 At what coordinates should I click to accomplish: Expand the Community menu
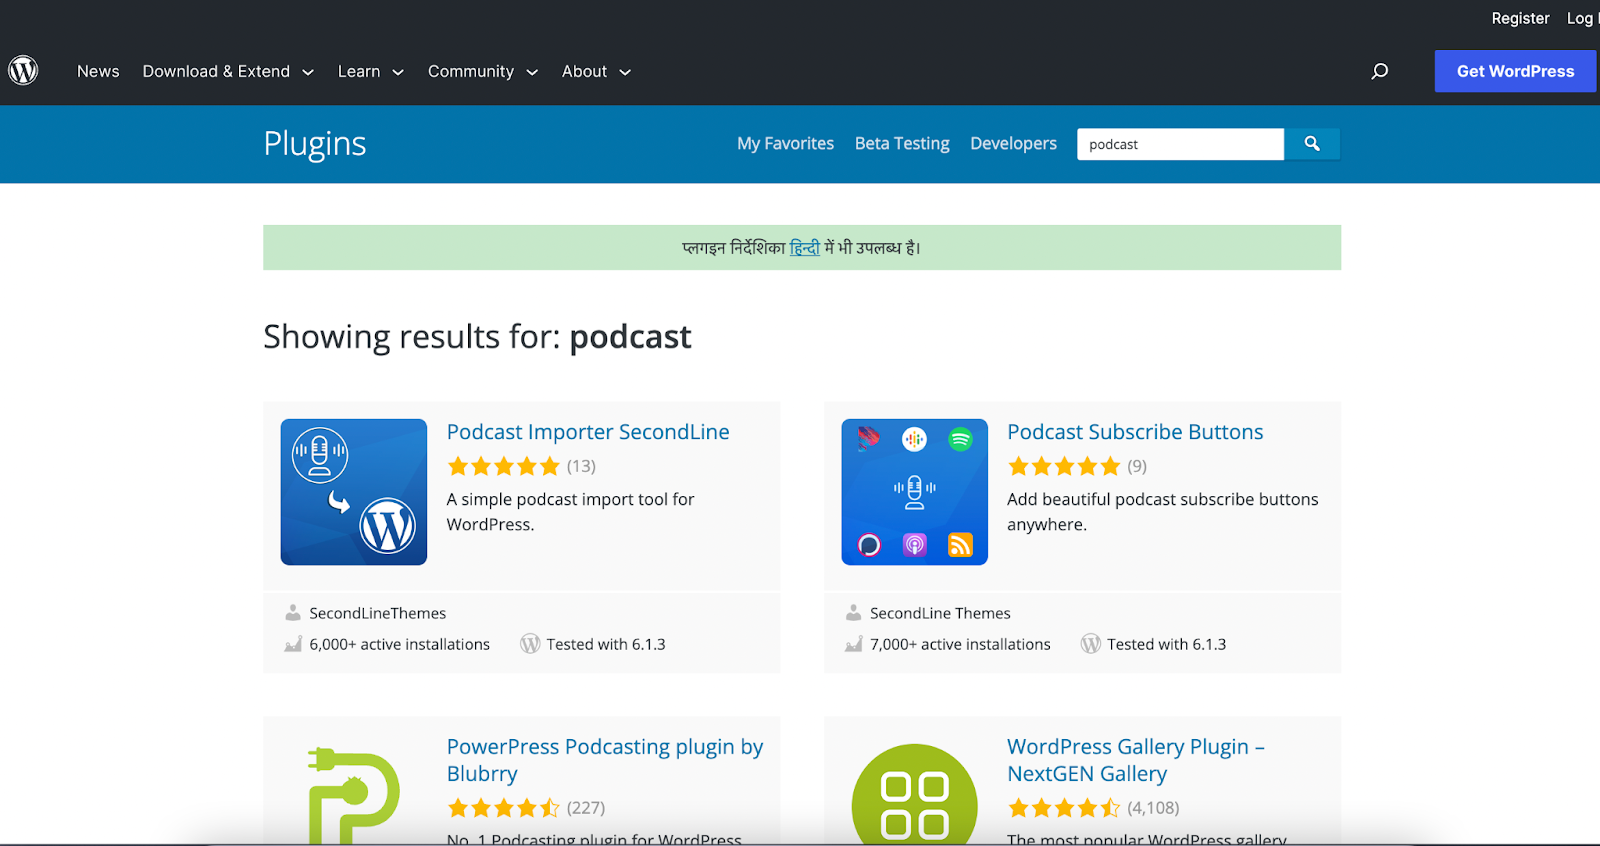click(483, 72)
